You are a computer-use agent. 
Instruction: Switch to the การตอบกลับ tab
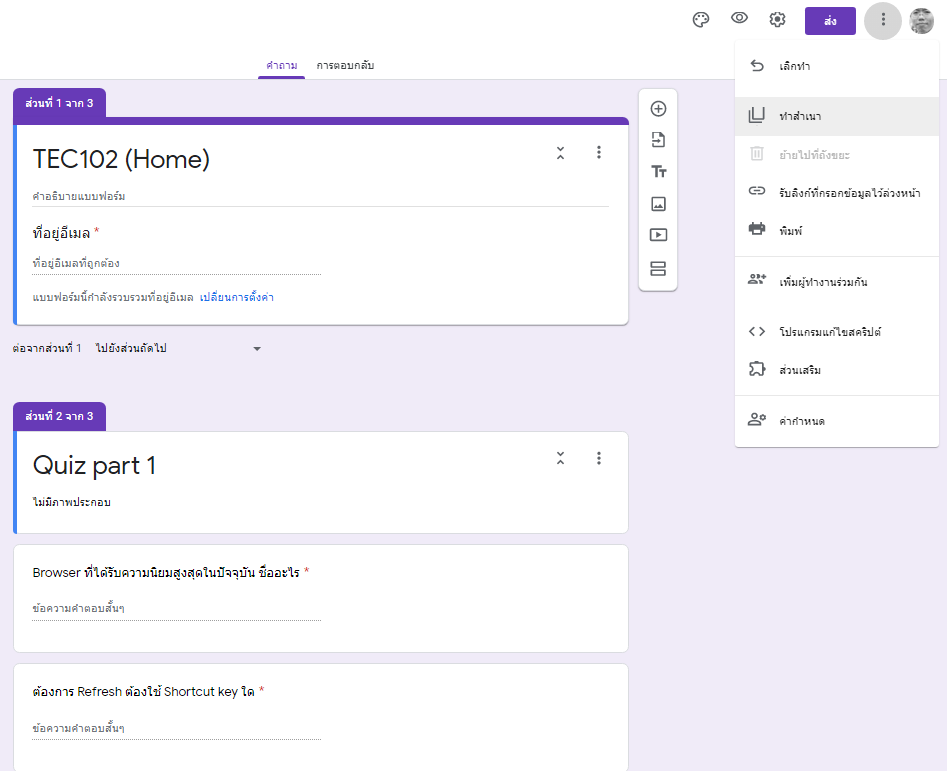(345, 65)
